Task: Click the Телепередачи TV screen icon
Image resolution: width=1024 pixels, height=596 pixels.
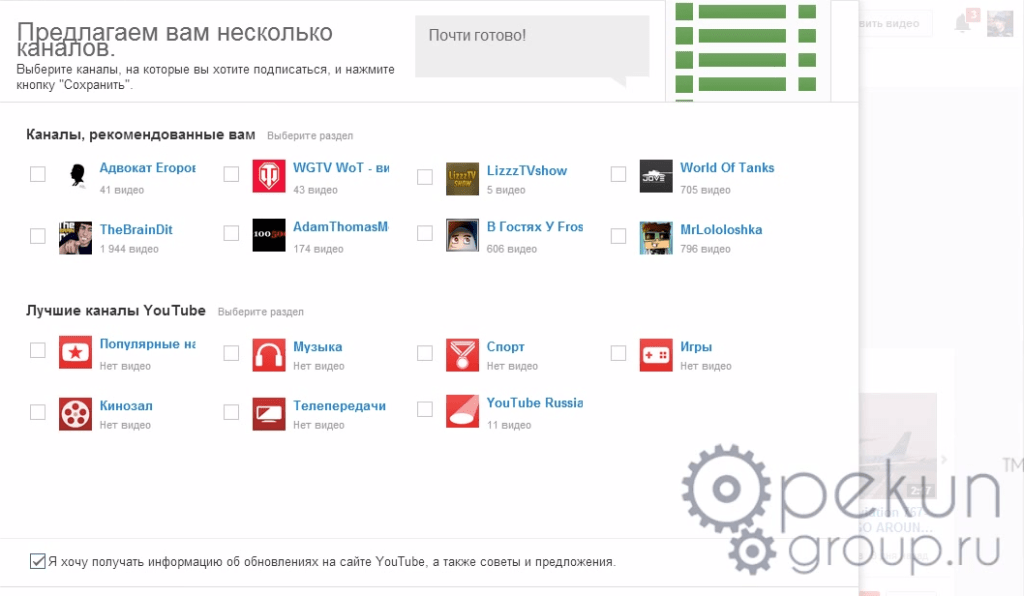Action: point(269,414)
